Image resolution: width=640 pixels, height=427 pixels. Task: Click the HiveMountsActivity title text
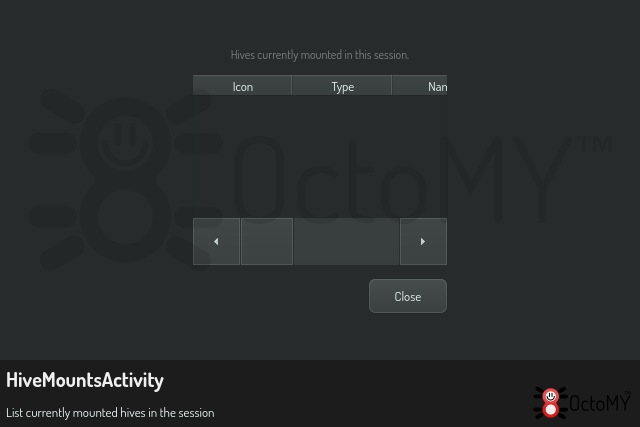tap(85, 380)
